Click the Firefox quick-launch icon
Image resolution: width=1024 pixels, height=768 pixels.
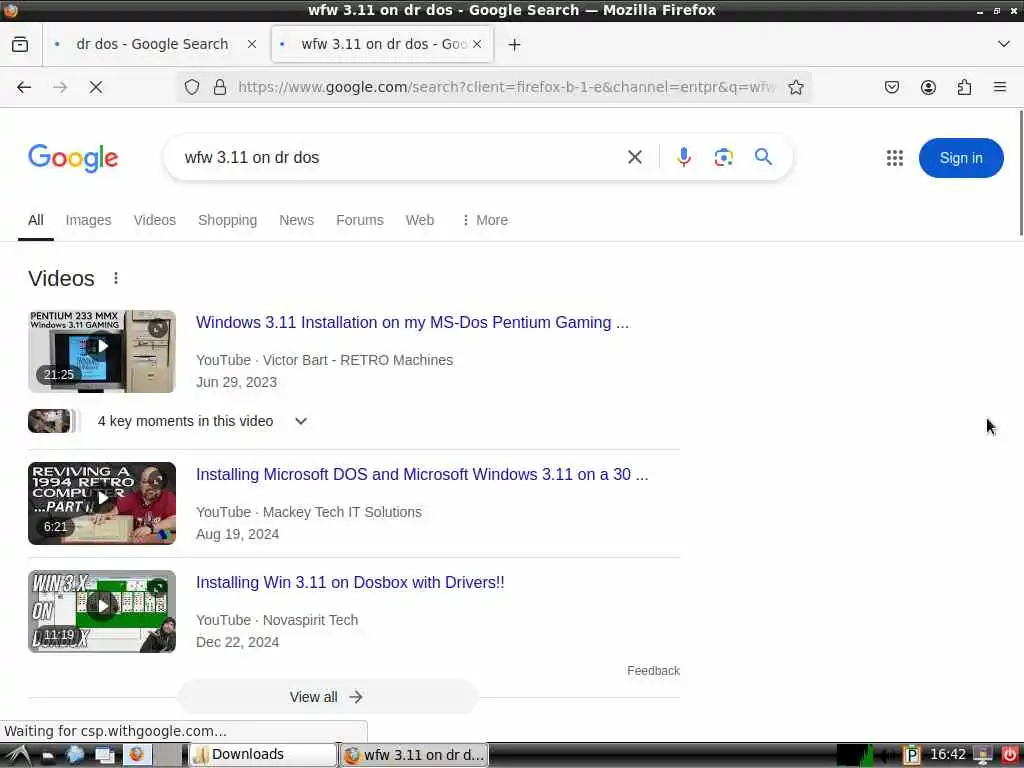tap(136, 755)
